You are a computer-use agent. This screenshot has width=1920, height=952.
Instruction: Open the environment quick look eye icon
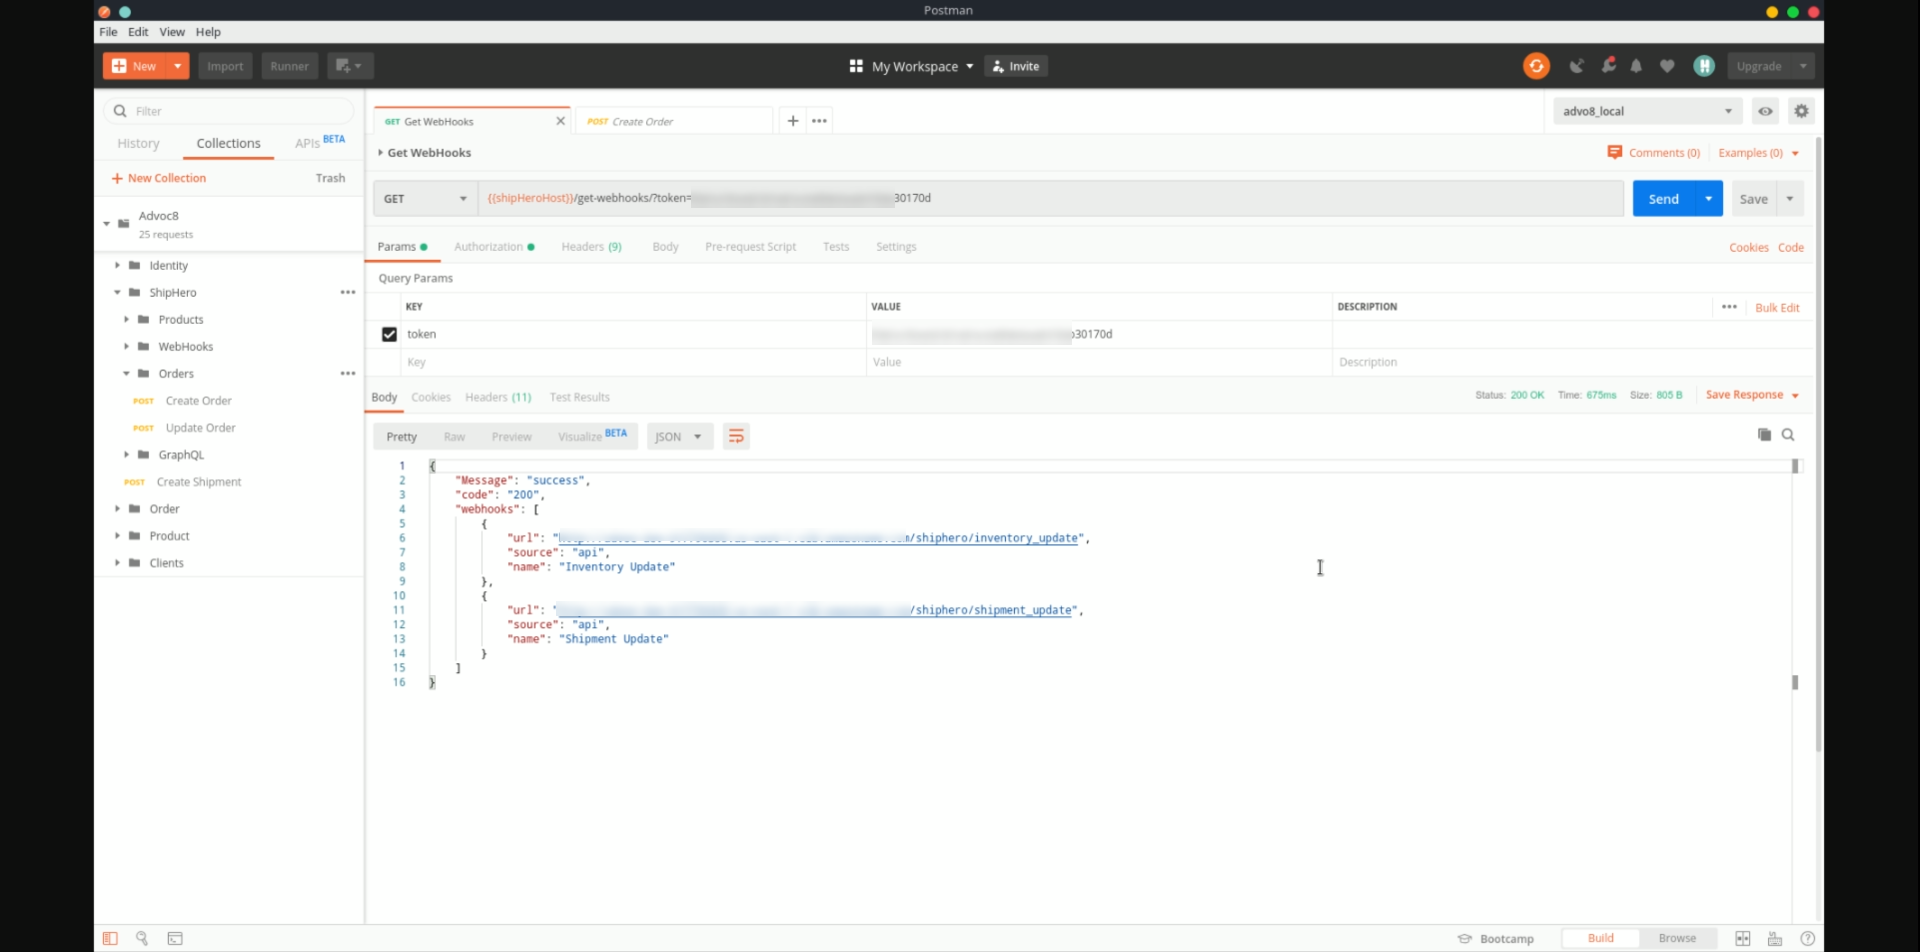[1766, 111]
